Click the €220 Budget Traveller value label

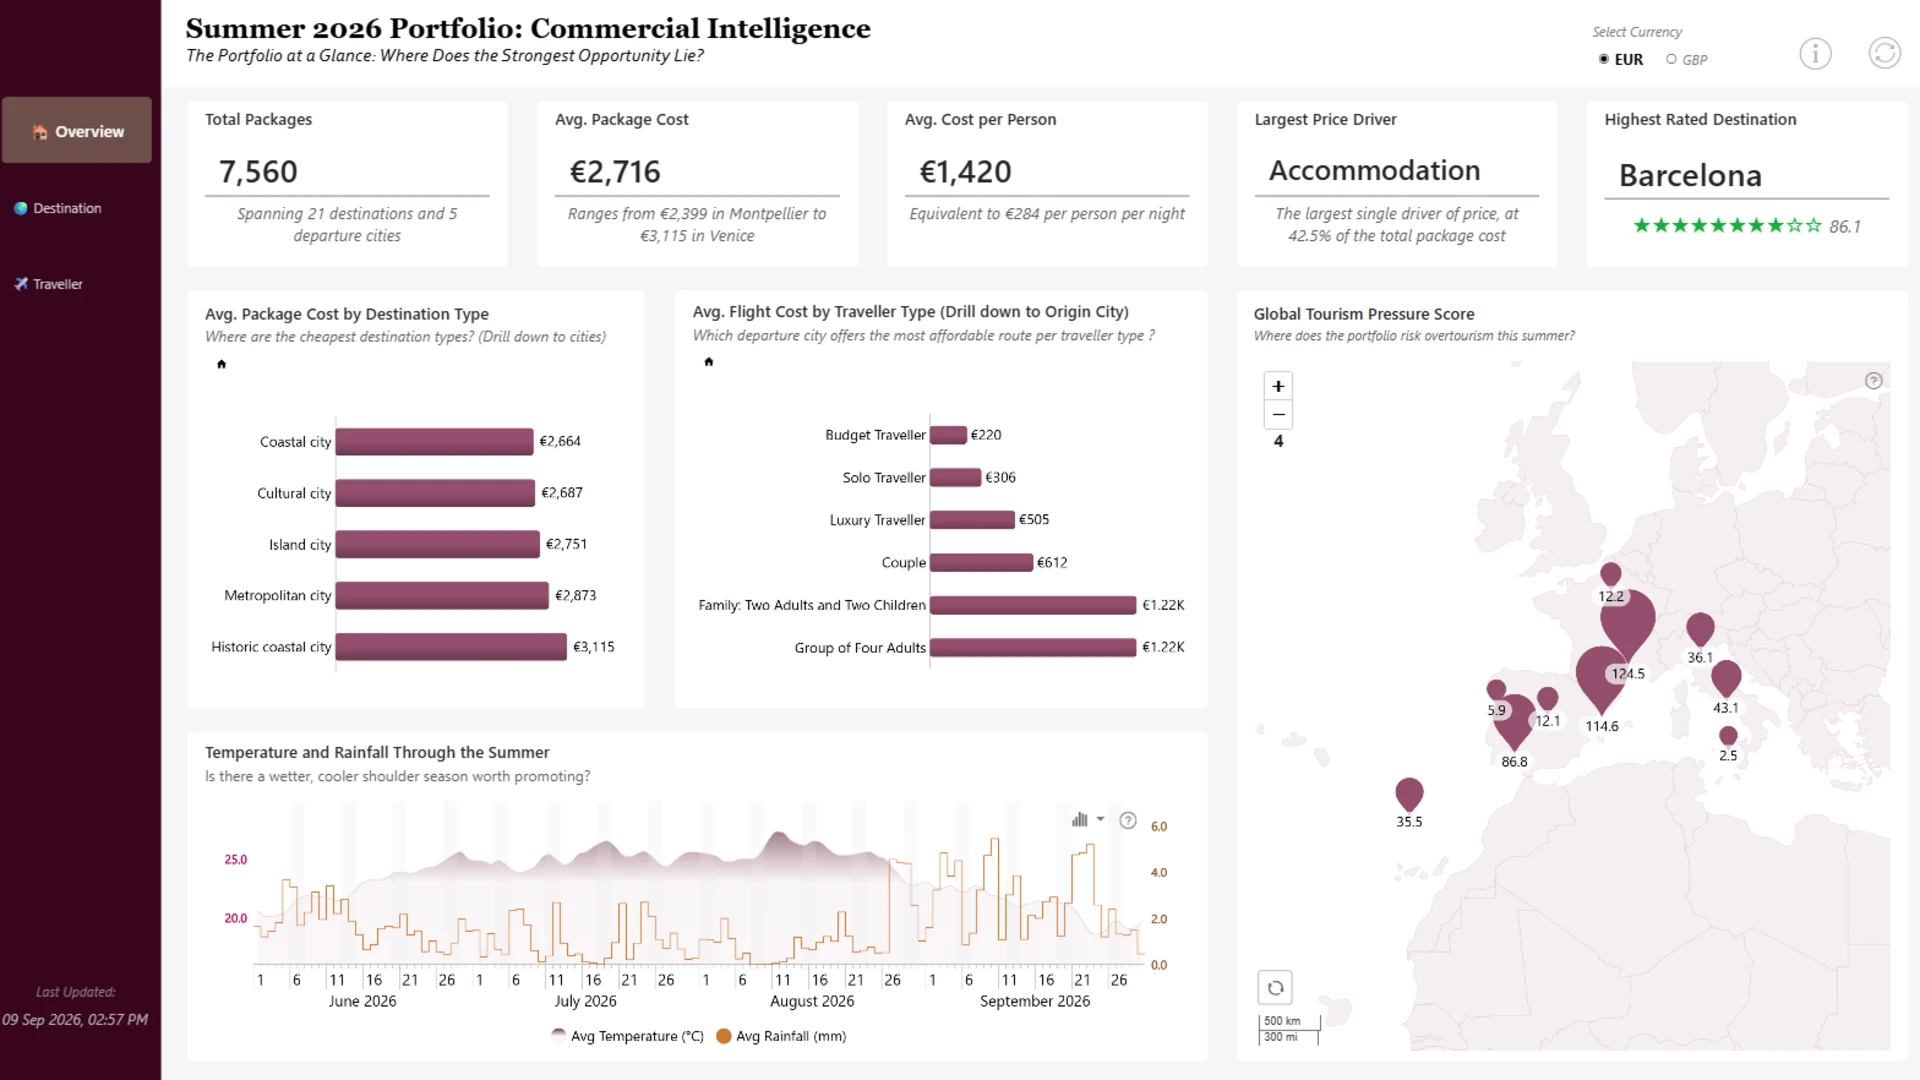tap(986, 435)
